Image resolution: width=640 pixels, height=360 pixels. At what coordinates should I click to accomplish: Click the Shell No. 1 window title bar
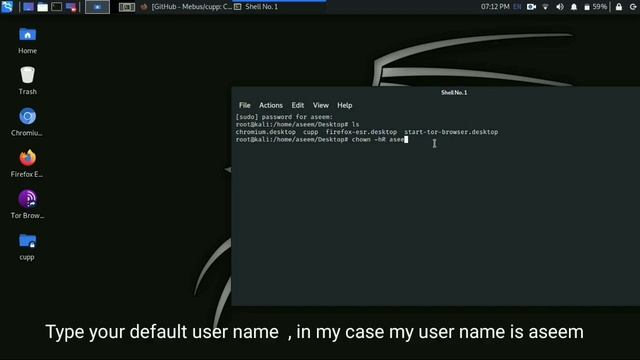pos(436,93)
